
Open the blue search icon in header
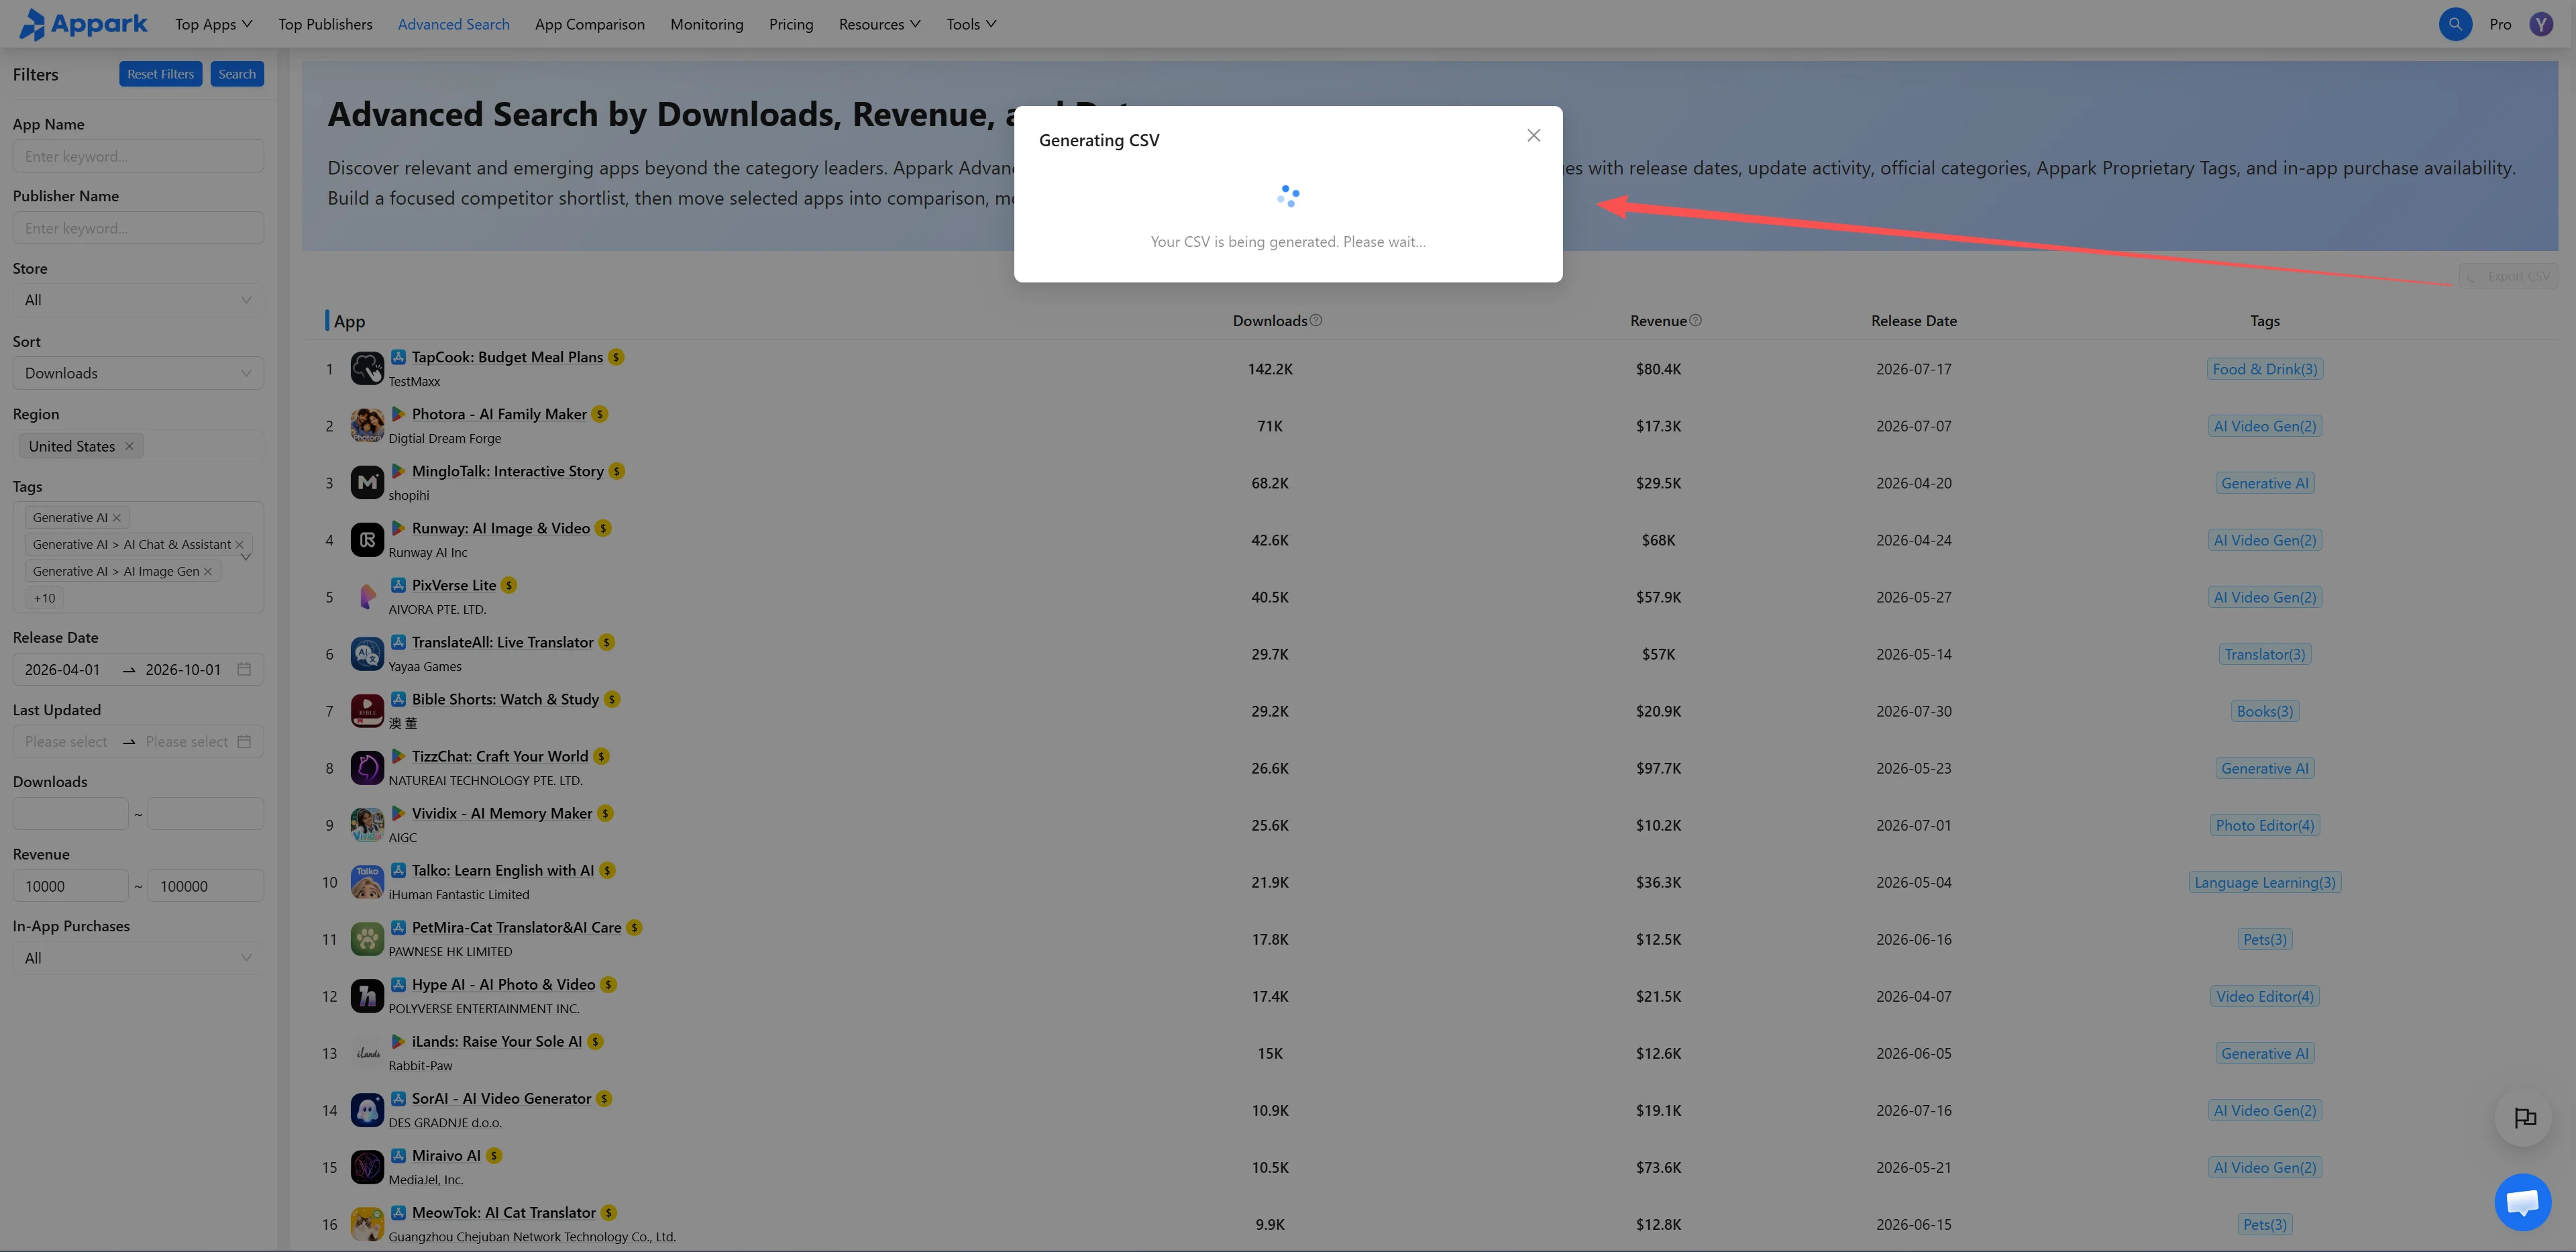pyautogui.click(x=2454, y=24)
